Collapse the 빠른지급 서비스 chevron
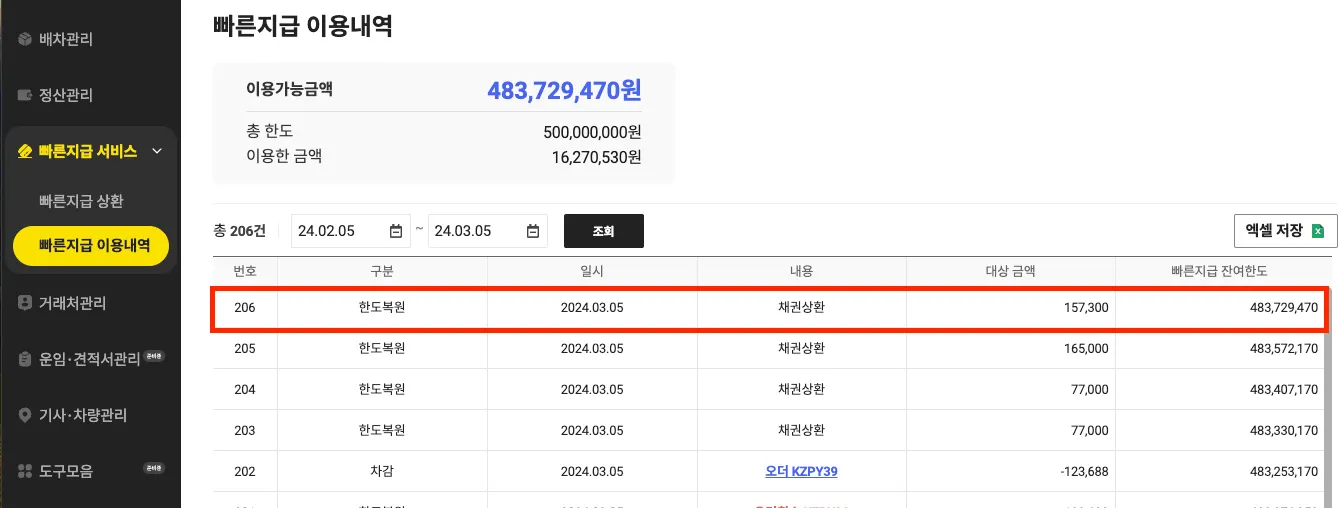This screenshot has height=508, width=1339. [156, 152]
